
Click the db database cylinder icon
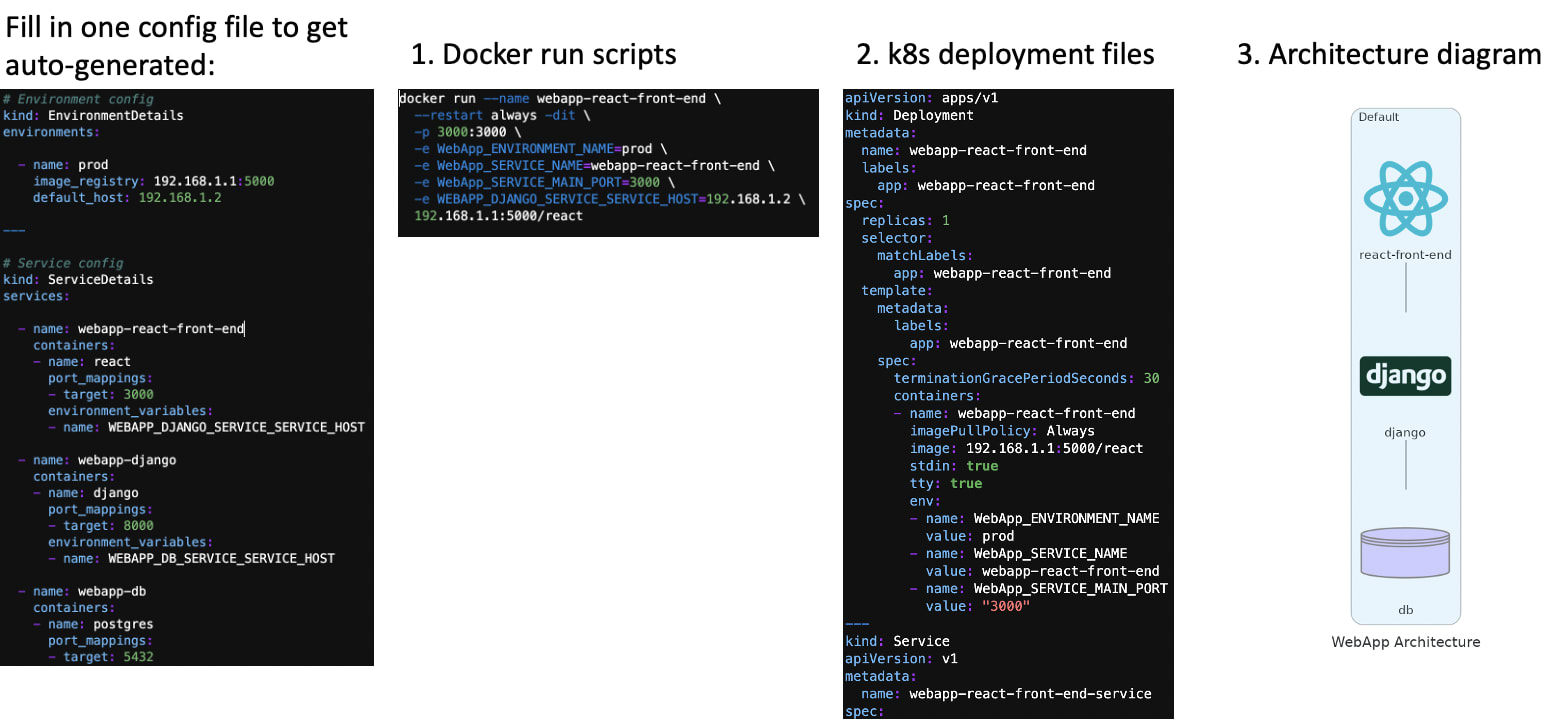coord(1405,553)
